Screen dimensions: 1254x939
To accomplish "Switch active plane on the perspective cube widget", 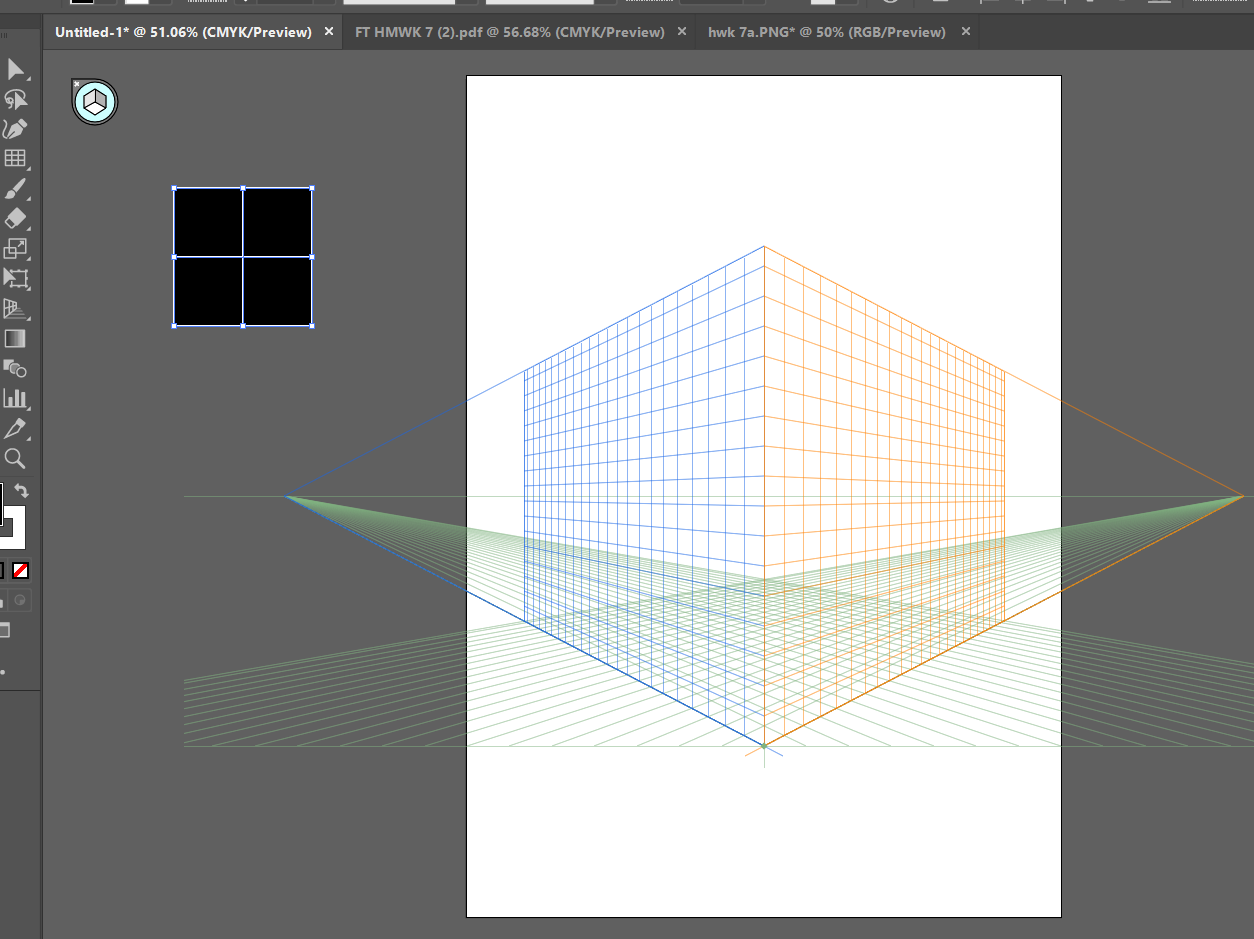I will pos(94,101).
